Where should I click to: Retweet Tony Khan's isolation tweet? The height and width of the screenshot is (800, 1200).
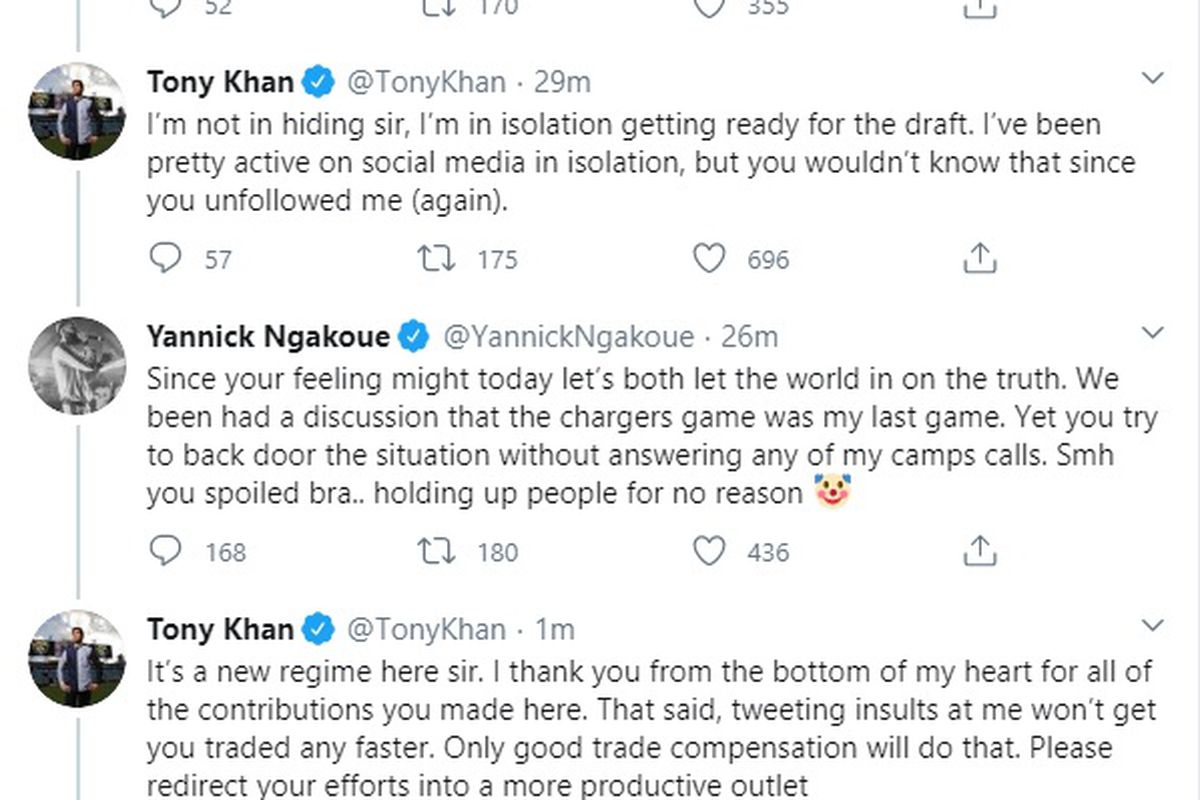coord(436,260)
